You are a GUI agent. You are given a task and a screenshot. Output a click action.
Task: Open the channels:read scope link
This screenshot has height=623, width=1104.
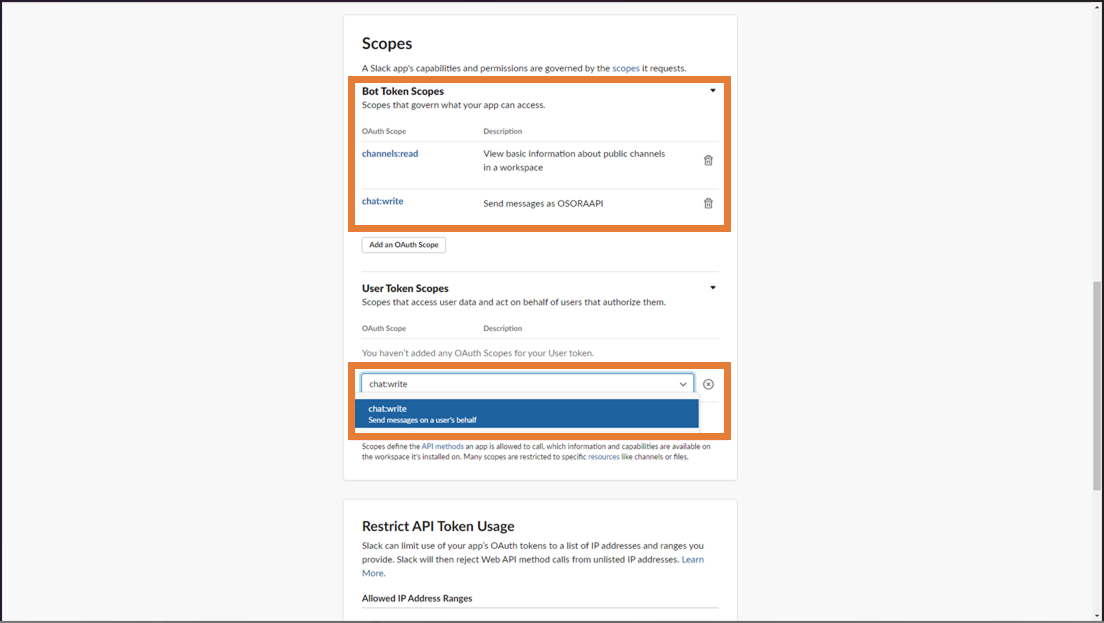click(390, 154)
